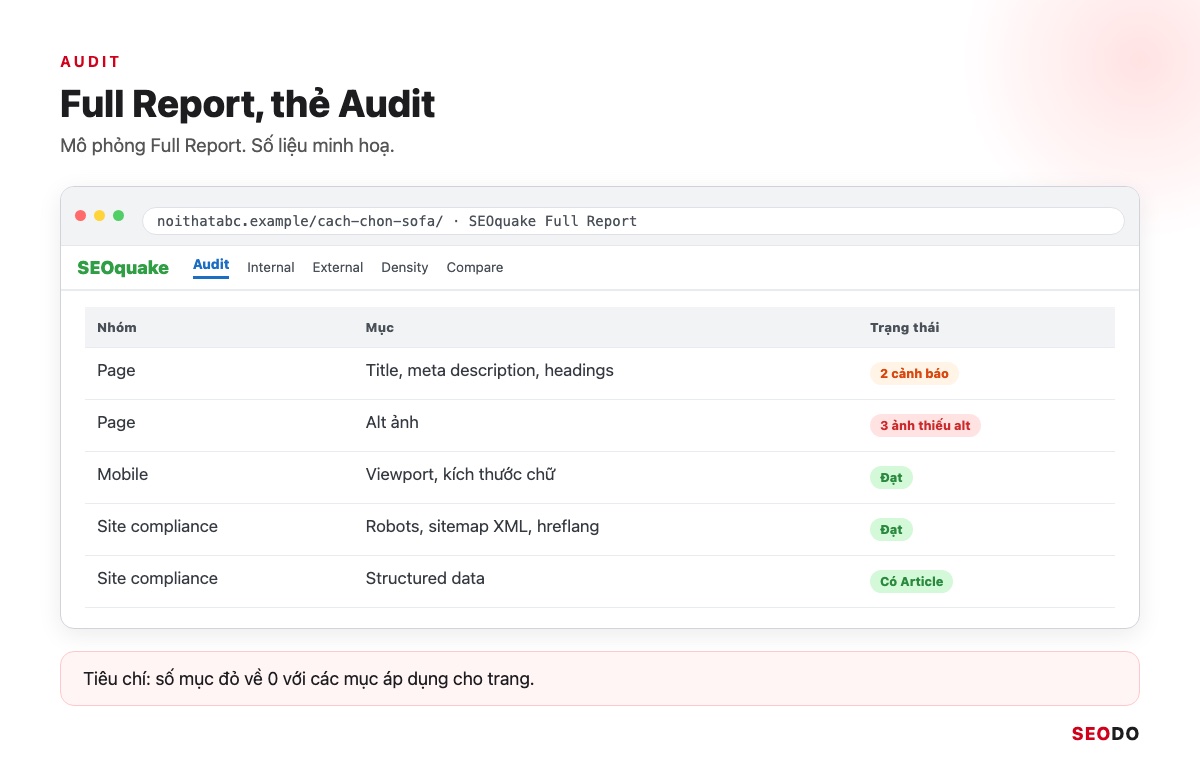The height and width of the screenshot is (766, 1200).
Task: Select 'Title, meta description, headings' cell
Action: coord(490,370)
